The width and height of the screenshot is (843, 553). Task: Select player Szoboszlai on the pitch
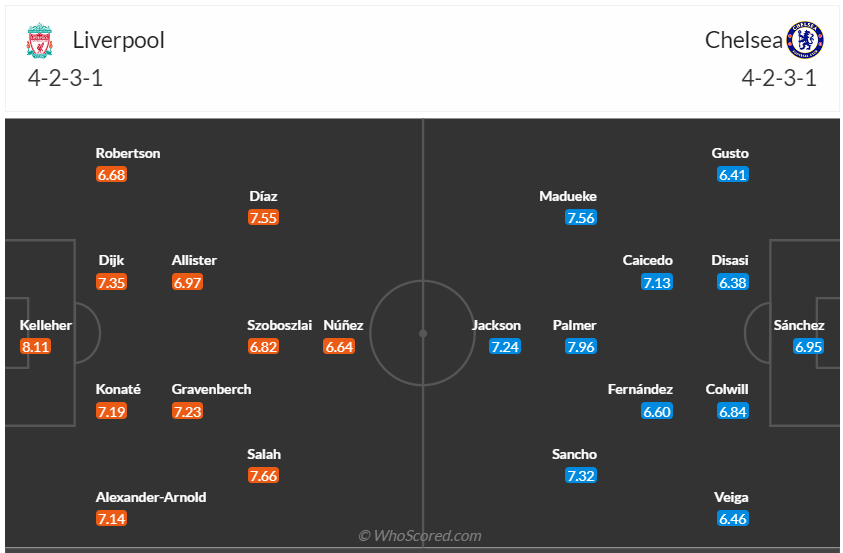(280, 325)
